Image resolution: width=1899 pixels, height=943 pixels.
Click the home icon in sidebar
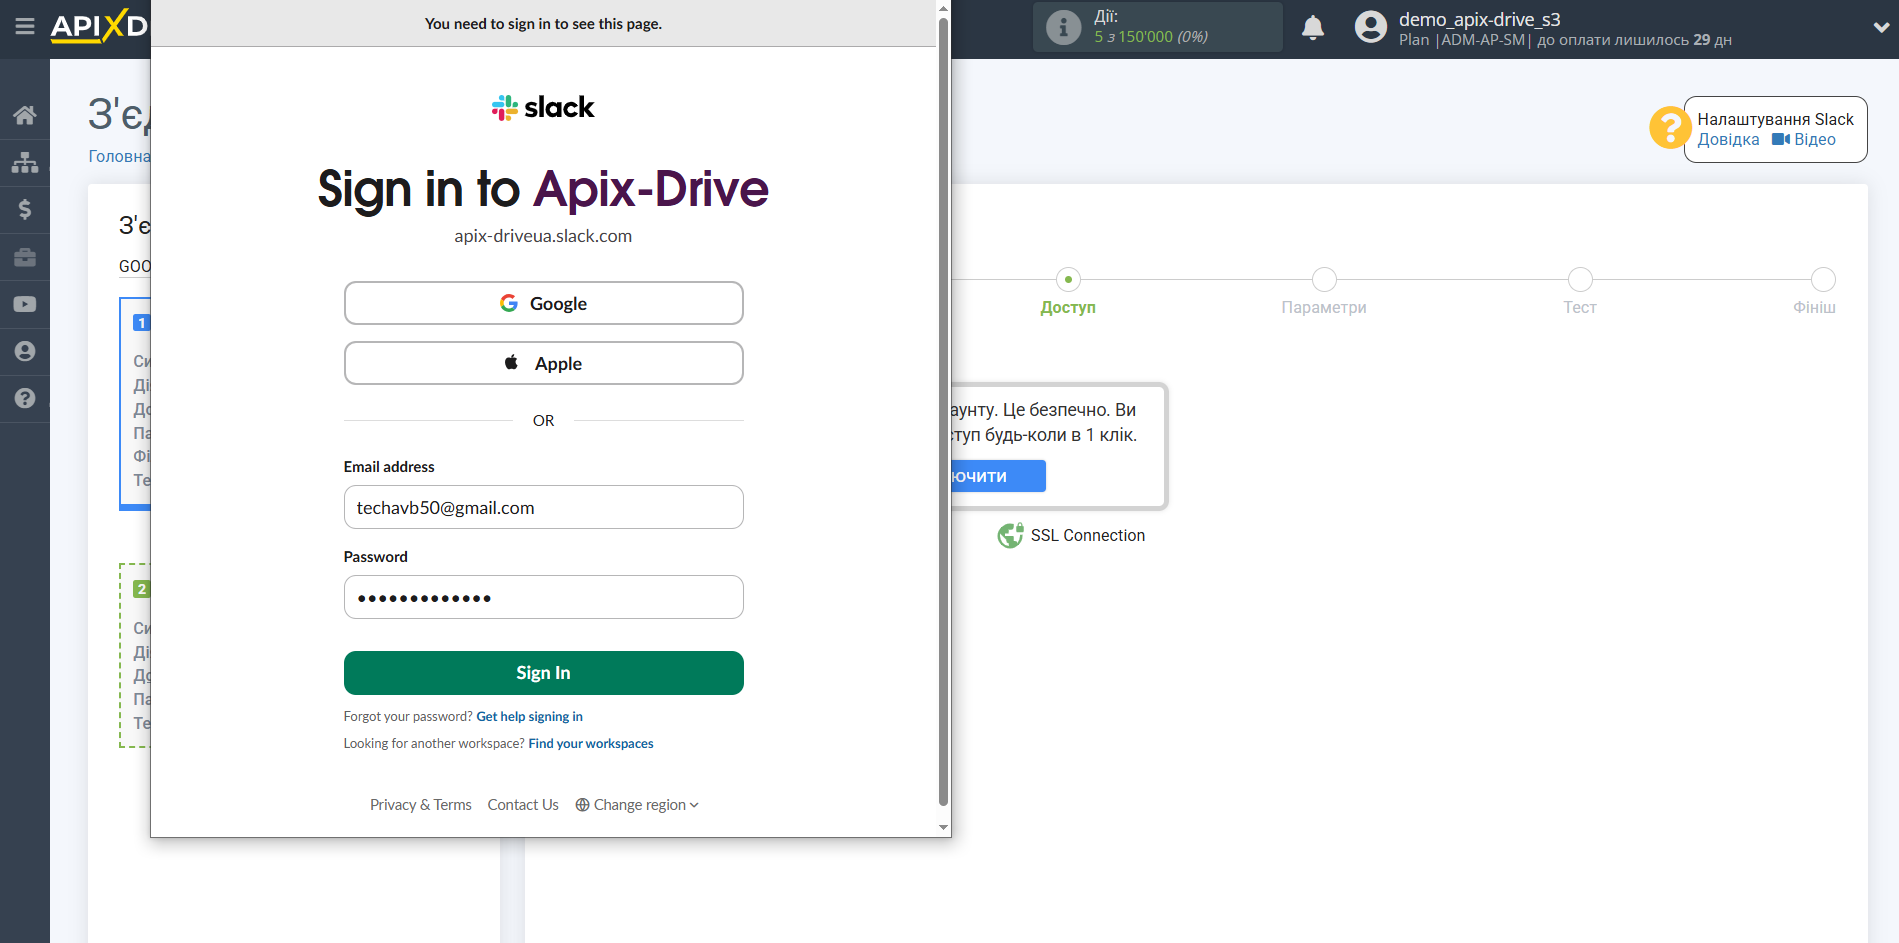(x=25, y=115)
